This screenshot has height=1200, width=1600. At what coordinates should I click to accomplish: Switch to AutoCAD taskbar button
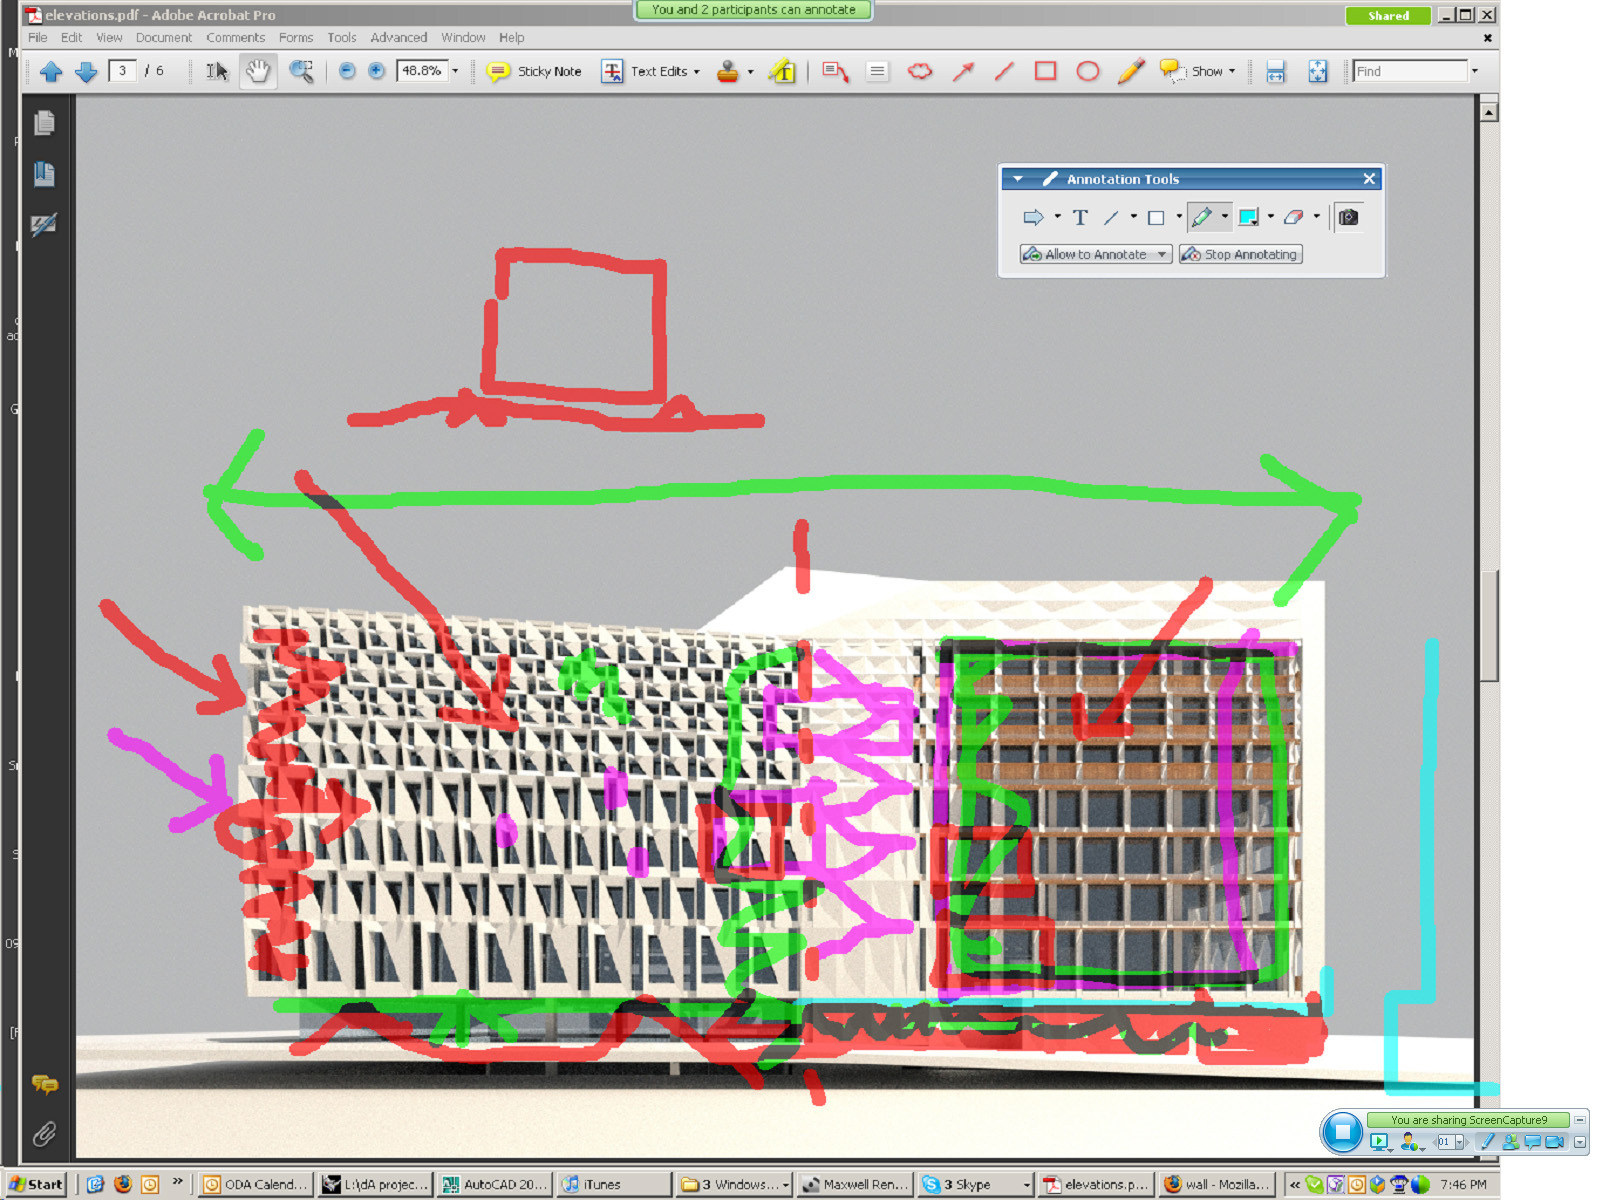496,1184
